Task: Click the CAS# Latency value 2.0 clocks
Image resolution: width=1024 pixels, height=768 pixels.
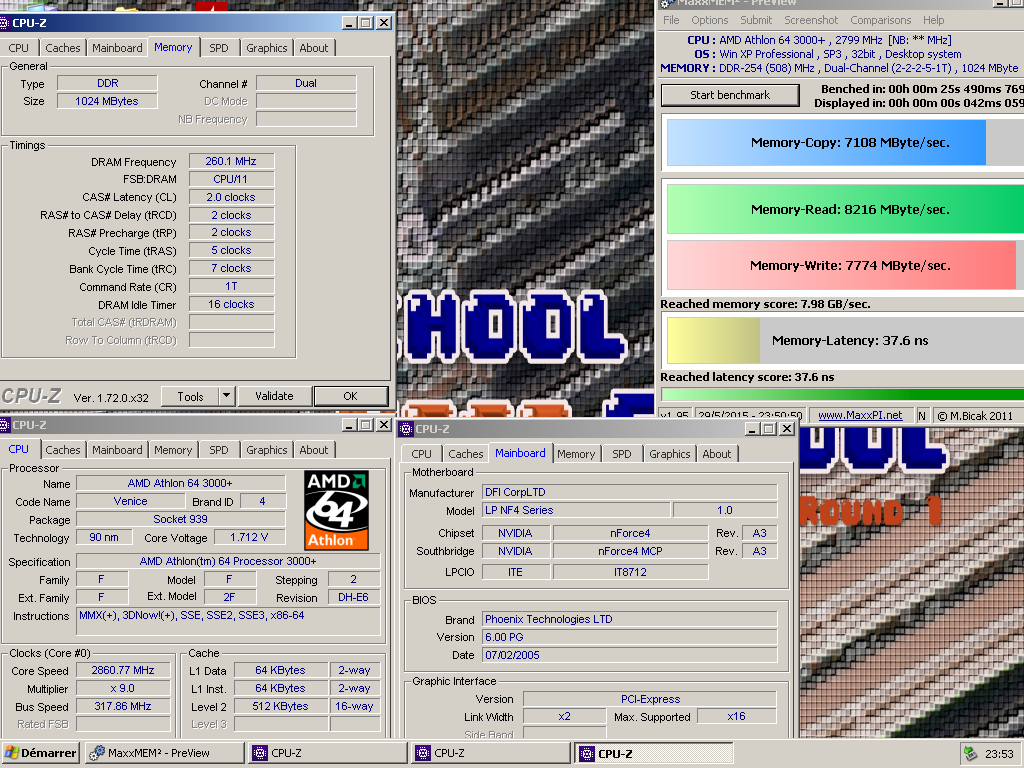Action: pyautogui.click(x=231, y=197)
